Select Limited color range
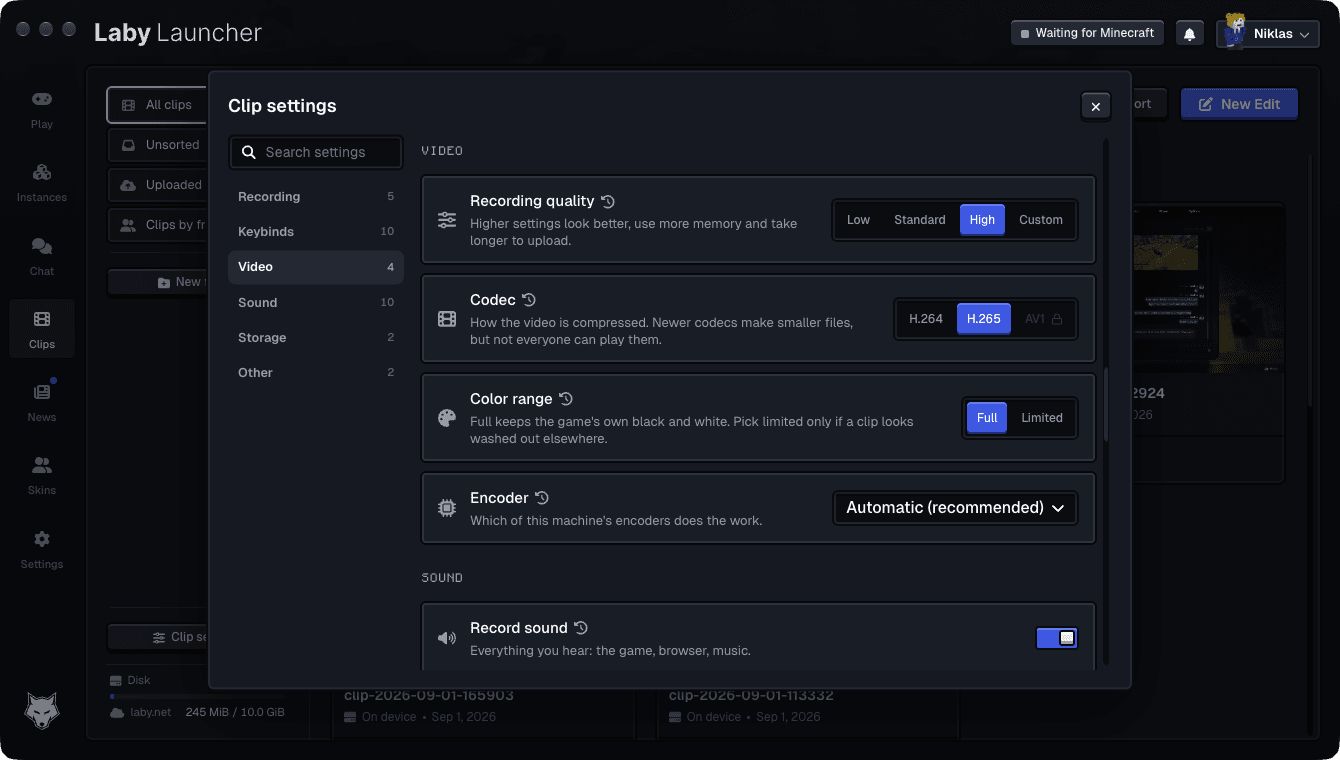This screenshot has height=760, width=1340. click(1042, 418)
